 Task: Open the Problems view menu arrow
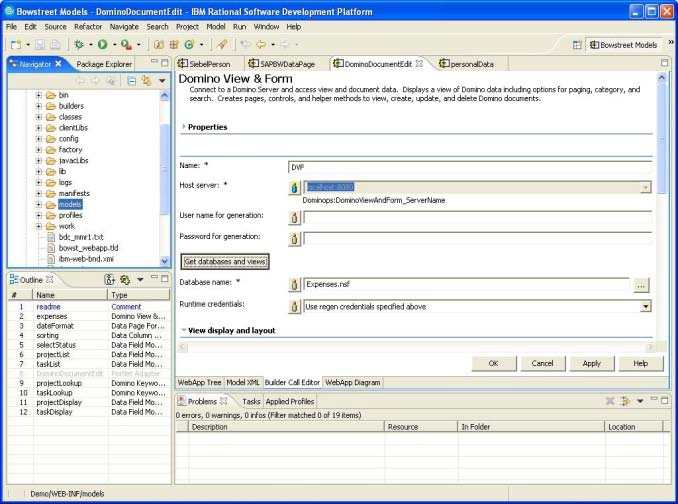click(x=640, y=401)
